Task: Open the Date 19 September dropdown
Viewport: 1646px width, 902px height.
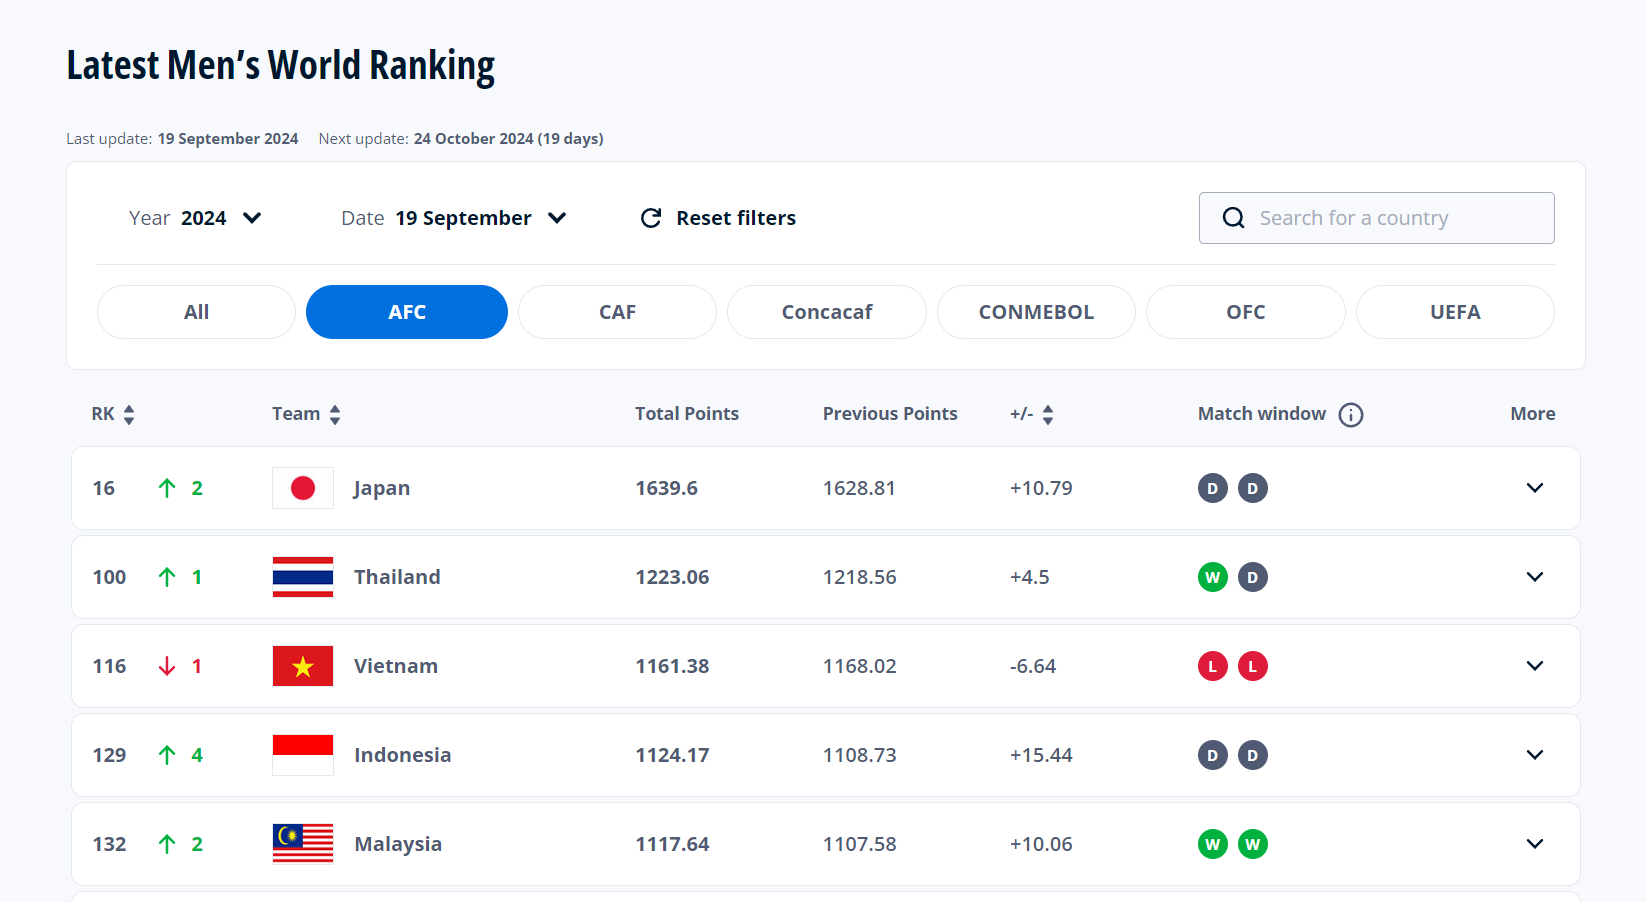Action: (455, 218)
